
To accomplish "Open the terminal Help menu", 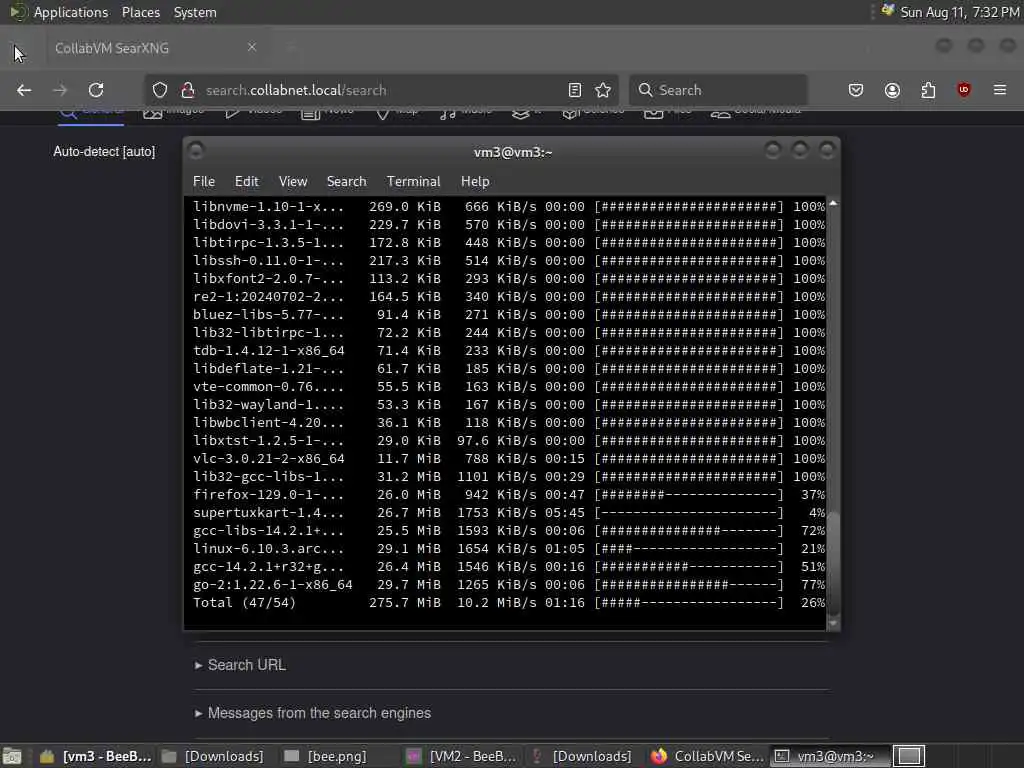I will (x=475, y=182).
